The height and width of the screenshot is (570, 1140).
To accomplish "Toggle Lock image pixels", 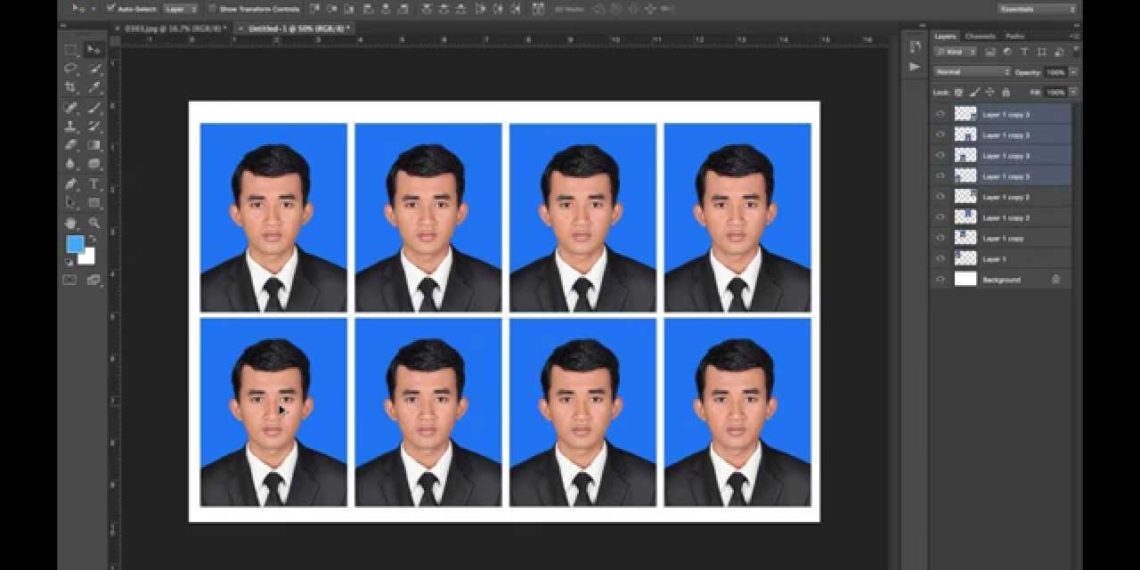I will [x=974, y=92].
